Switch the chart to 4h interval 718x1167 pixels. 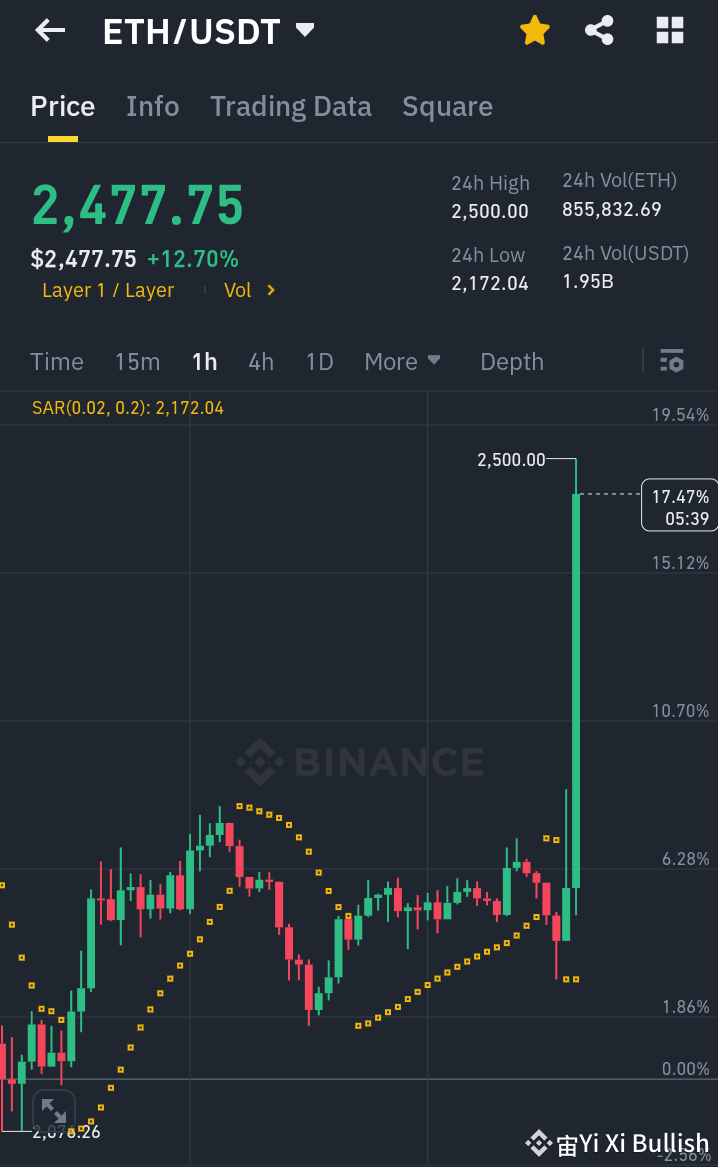(261, 362)
